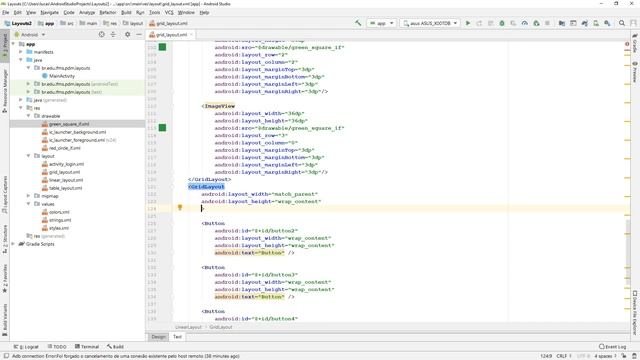Click the upper green square gutter preview swatch
The width and height of the screenshot is (640, 360).
[162, 47]
